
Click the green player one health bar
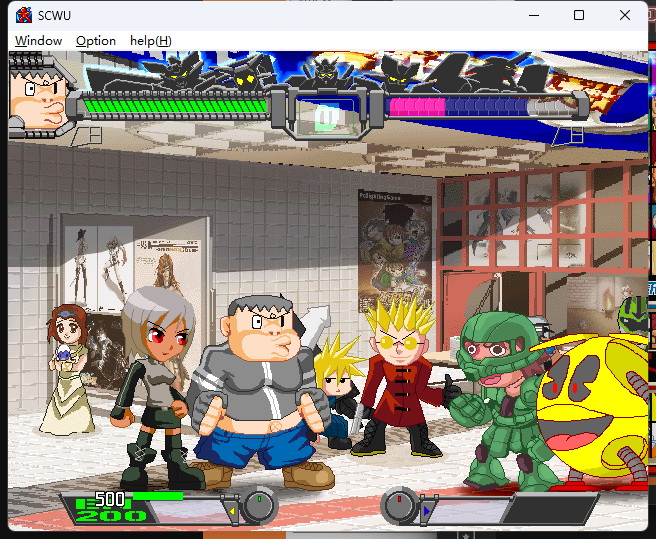point(174,107)
